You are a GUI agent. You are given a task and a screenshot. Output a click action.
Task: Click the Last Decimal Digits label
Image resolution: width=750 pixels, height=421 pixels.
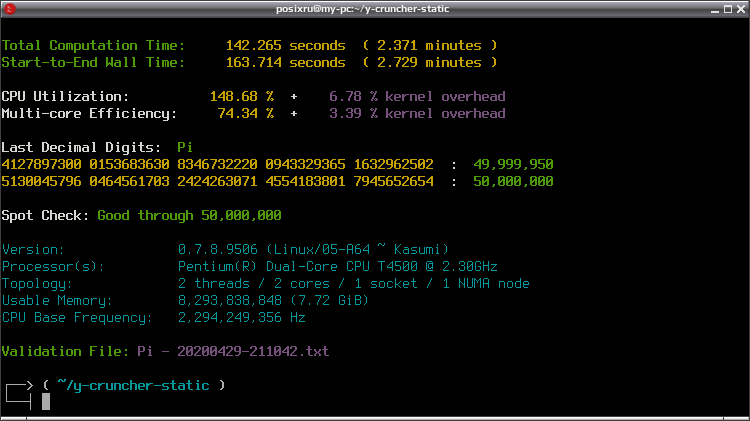tap(81, 147)
